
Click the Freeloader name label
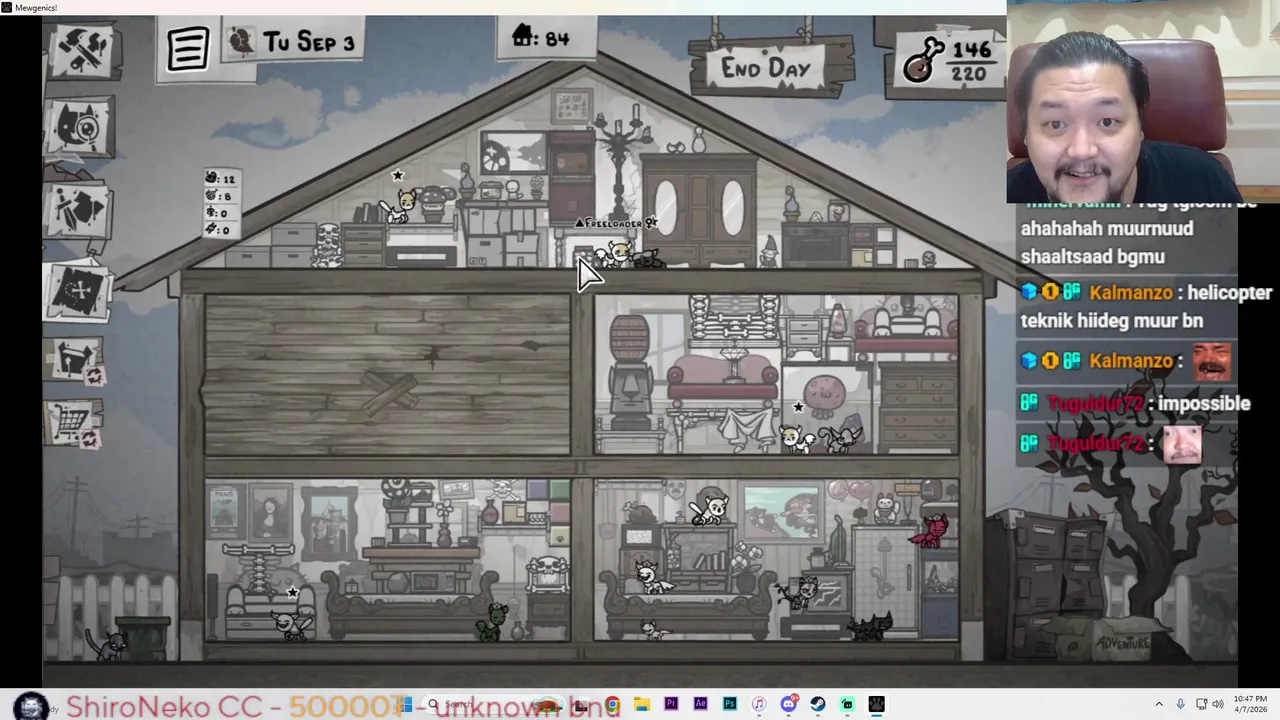pos(613,223)
